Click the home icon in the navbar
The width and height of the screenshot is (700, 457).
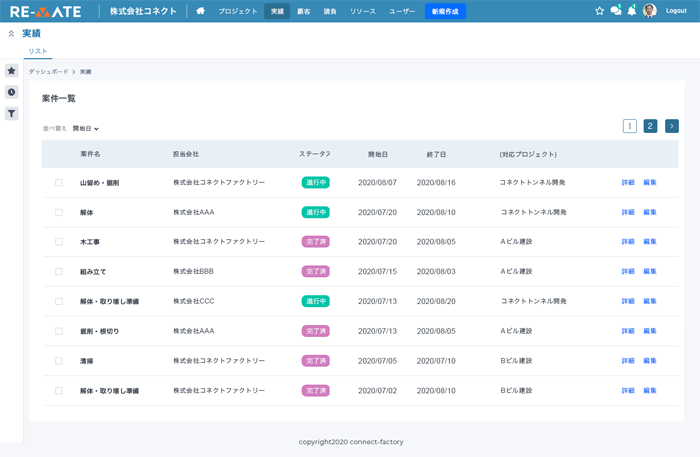coord(200,11)
